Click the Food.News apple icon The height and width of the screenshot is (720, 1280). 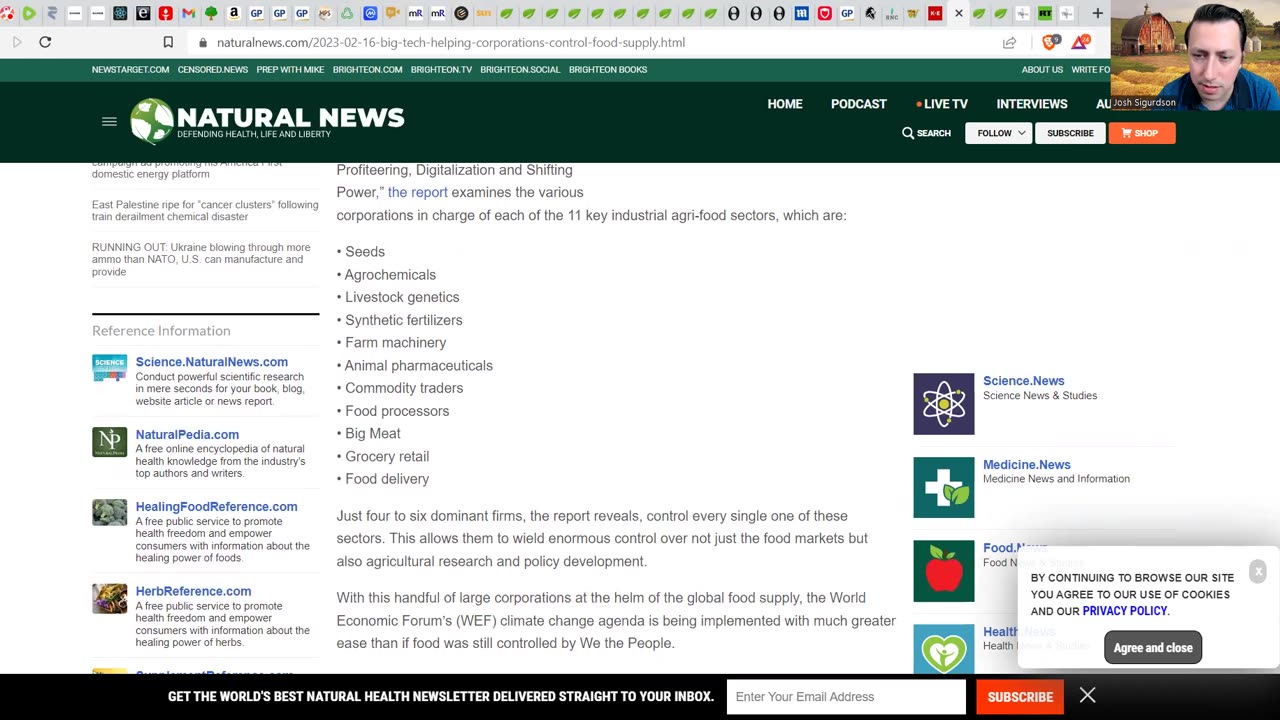click(x=943, y=571)
